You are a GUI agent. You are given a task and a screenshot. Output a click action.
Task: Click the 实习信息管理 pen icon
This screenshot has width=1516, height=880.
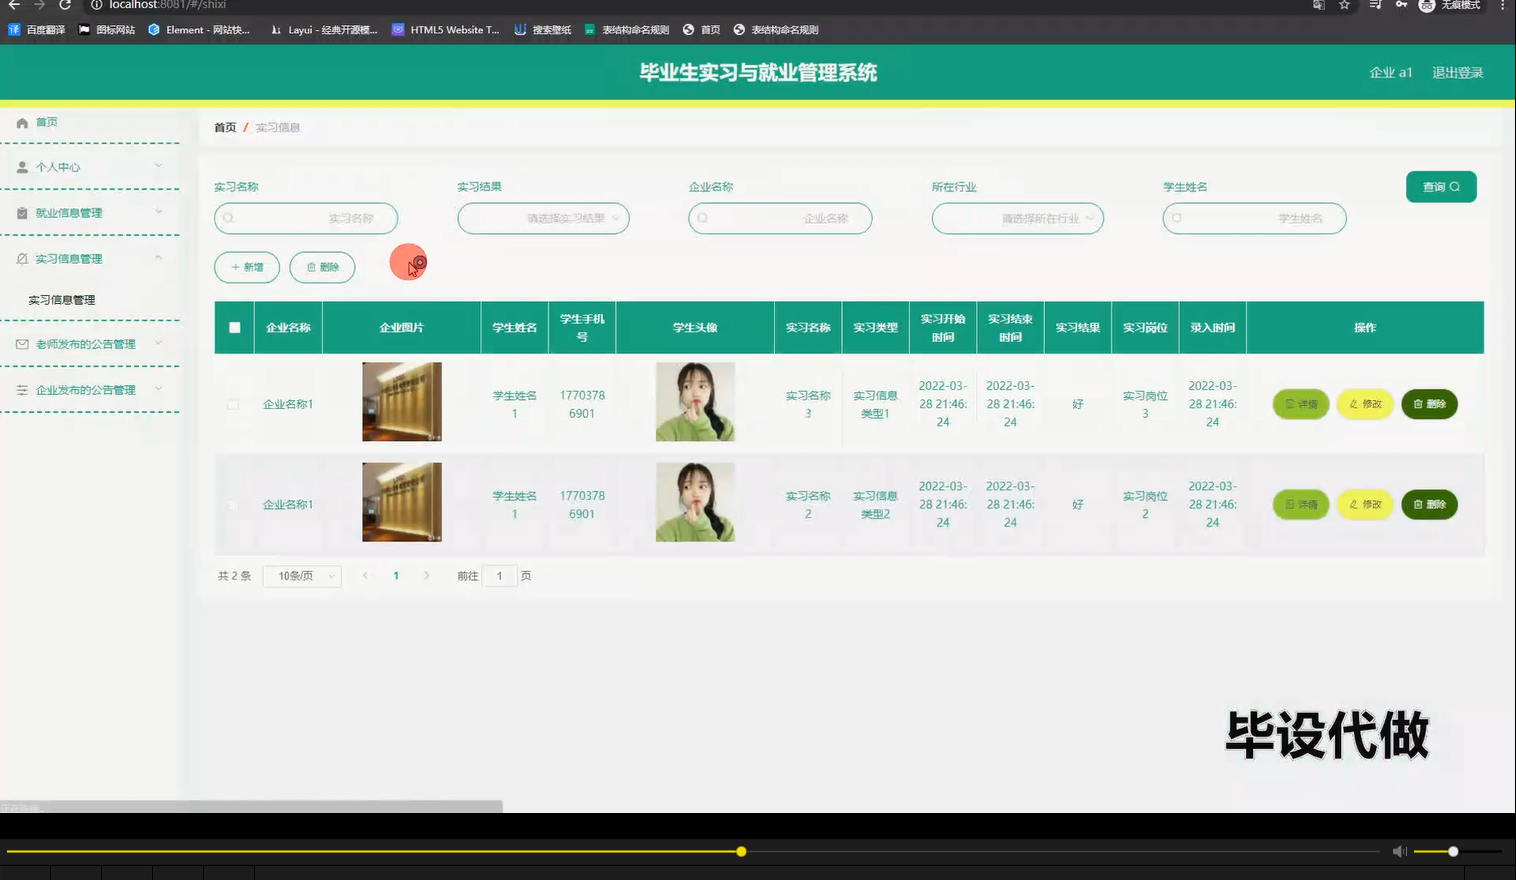pyautogui.click(x=22, y=257)
